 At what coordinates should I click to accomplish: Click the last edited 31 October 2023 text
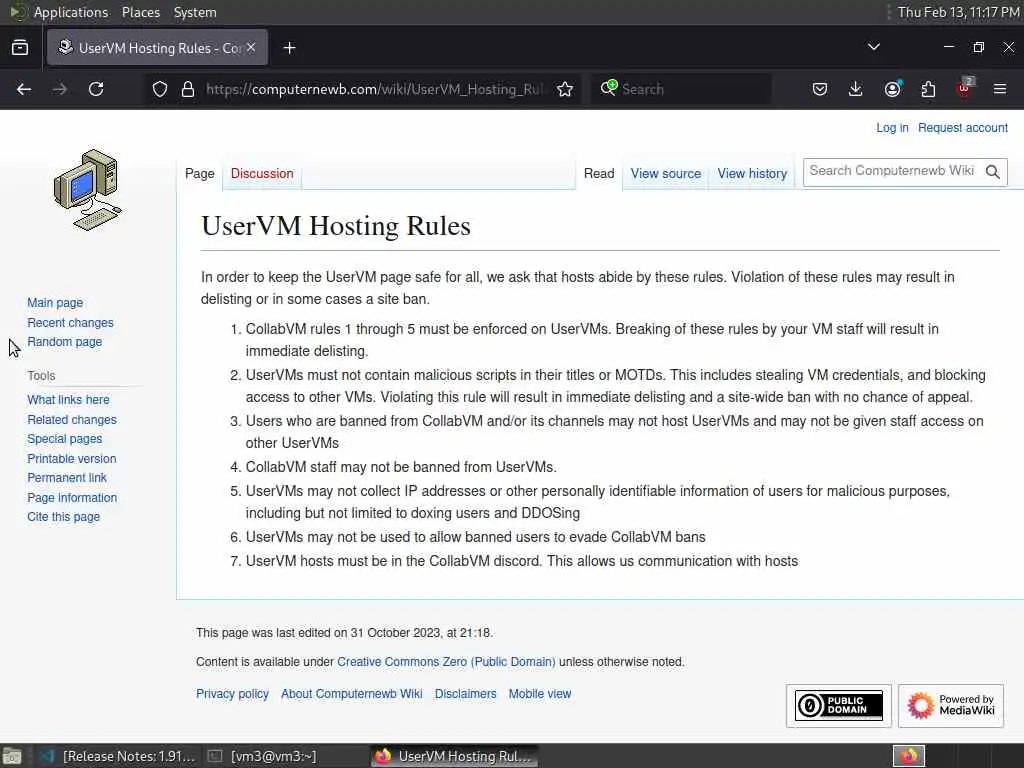pyautogui.click(x=344, y=633)
